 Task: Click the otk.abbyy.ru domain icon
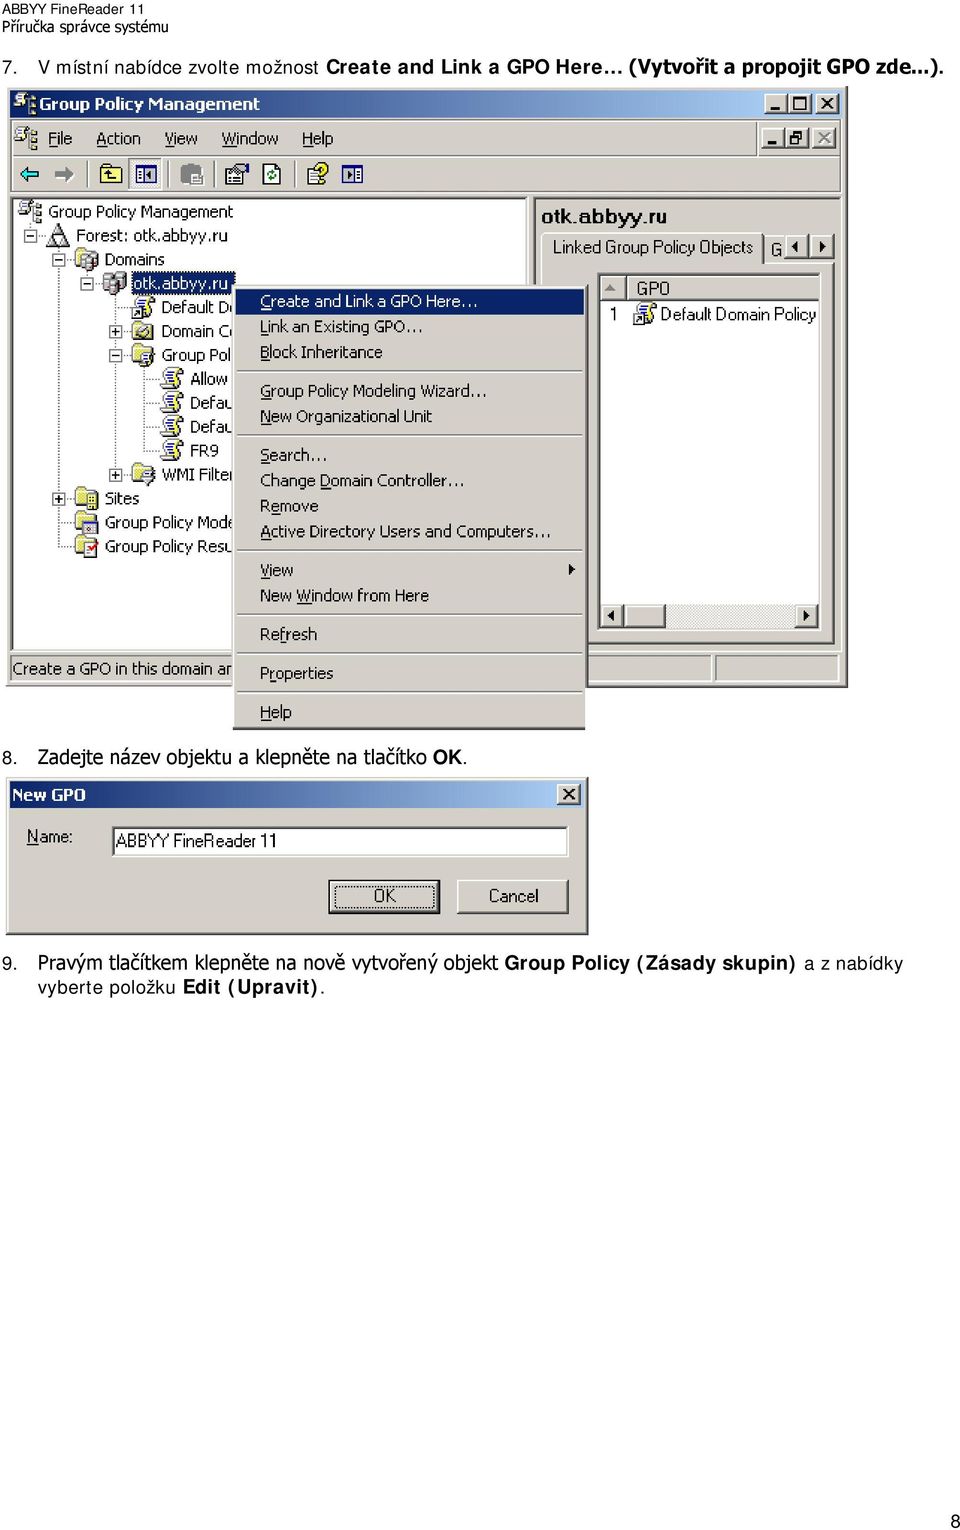click(x=115, y=283)
